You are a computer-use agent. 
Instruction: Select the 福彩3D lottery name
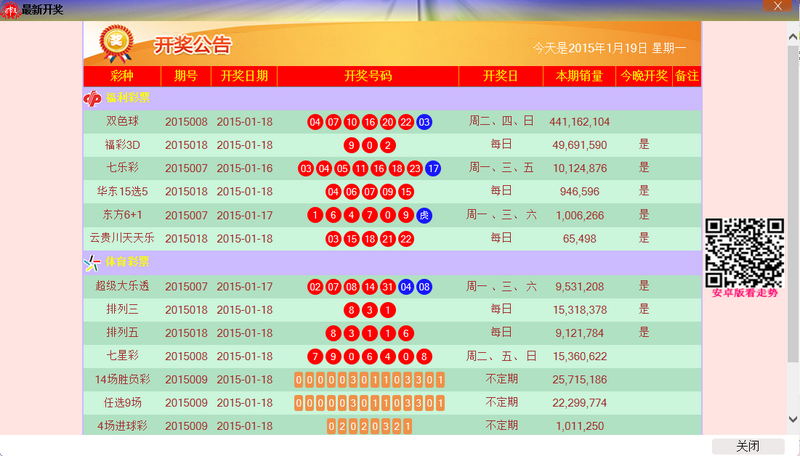[x=122, y=145]
